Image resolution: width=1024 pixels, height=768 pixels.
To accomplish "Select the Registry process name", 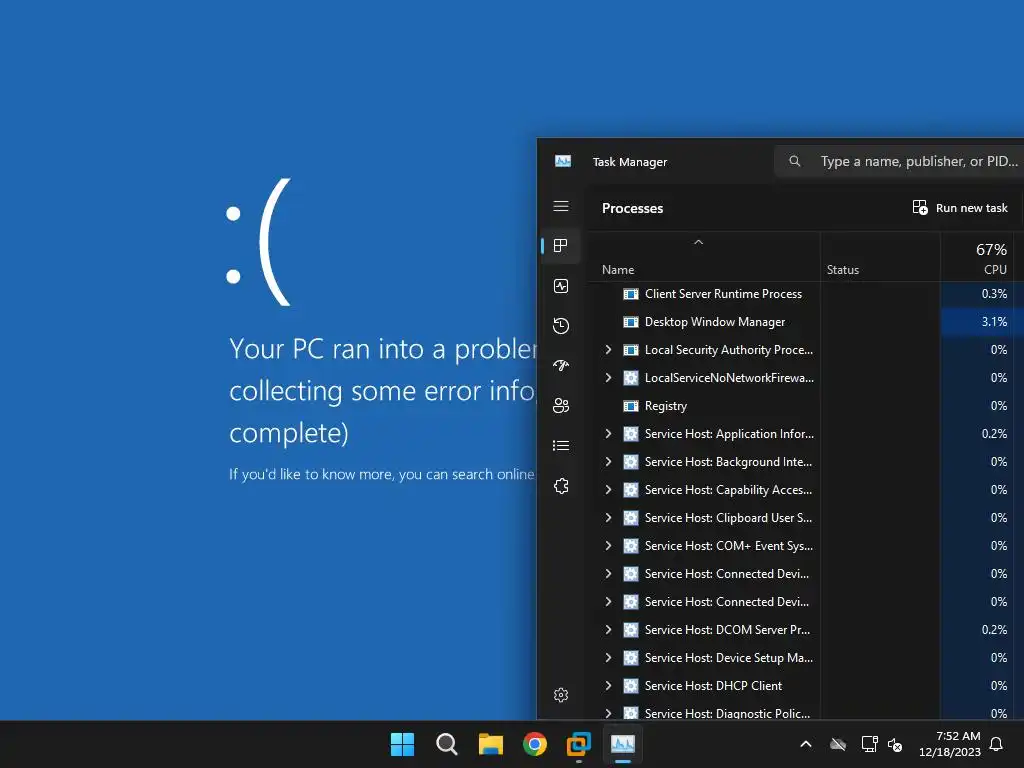I will 665,406.
